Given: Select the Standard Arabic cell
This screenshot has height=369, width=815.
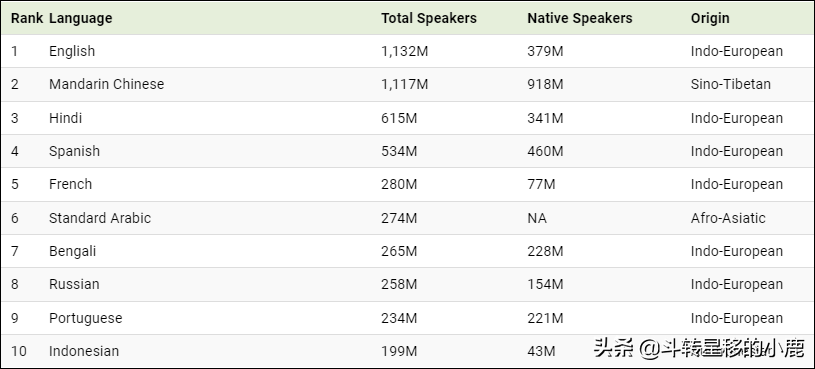Looking at the screenshot, I should [100, 218].
